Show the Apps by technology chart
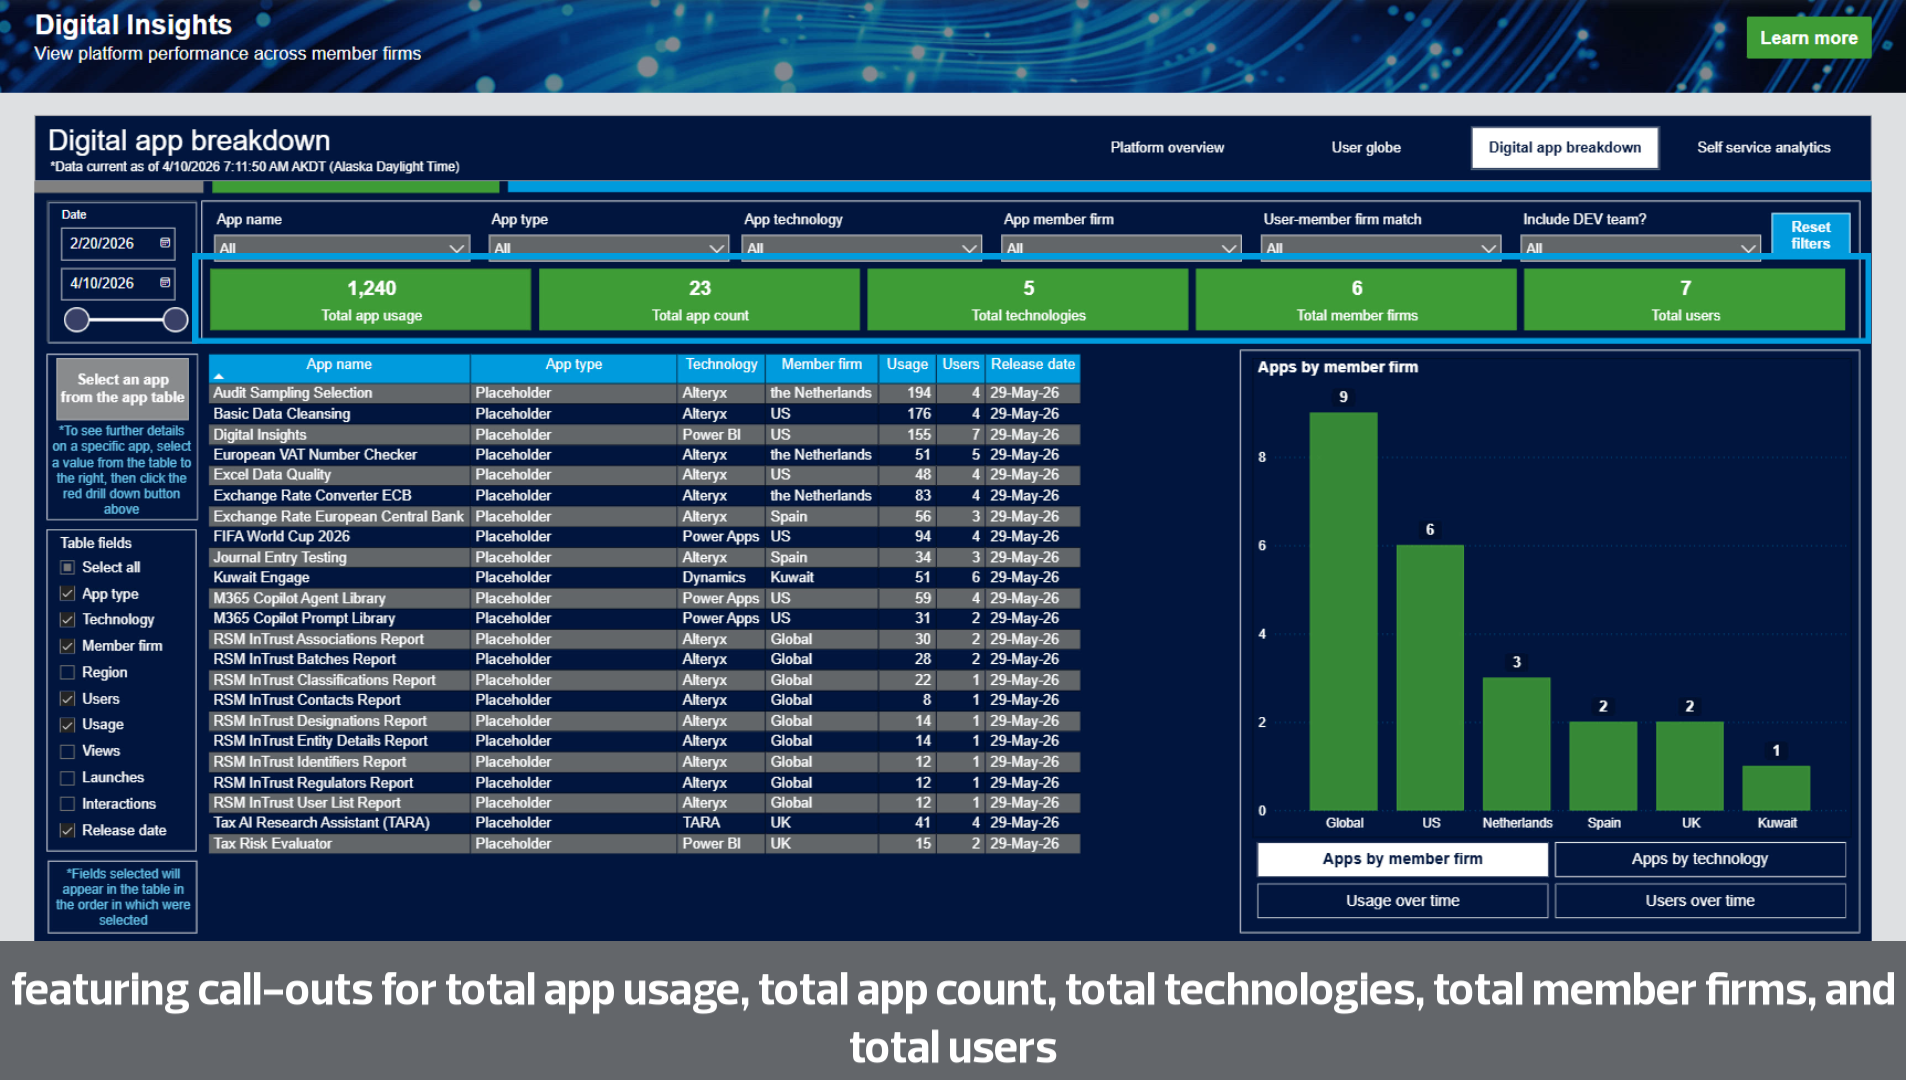The image size is (1906, 1080). pyautogui.click(x=1699, y=859)
